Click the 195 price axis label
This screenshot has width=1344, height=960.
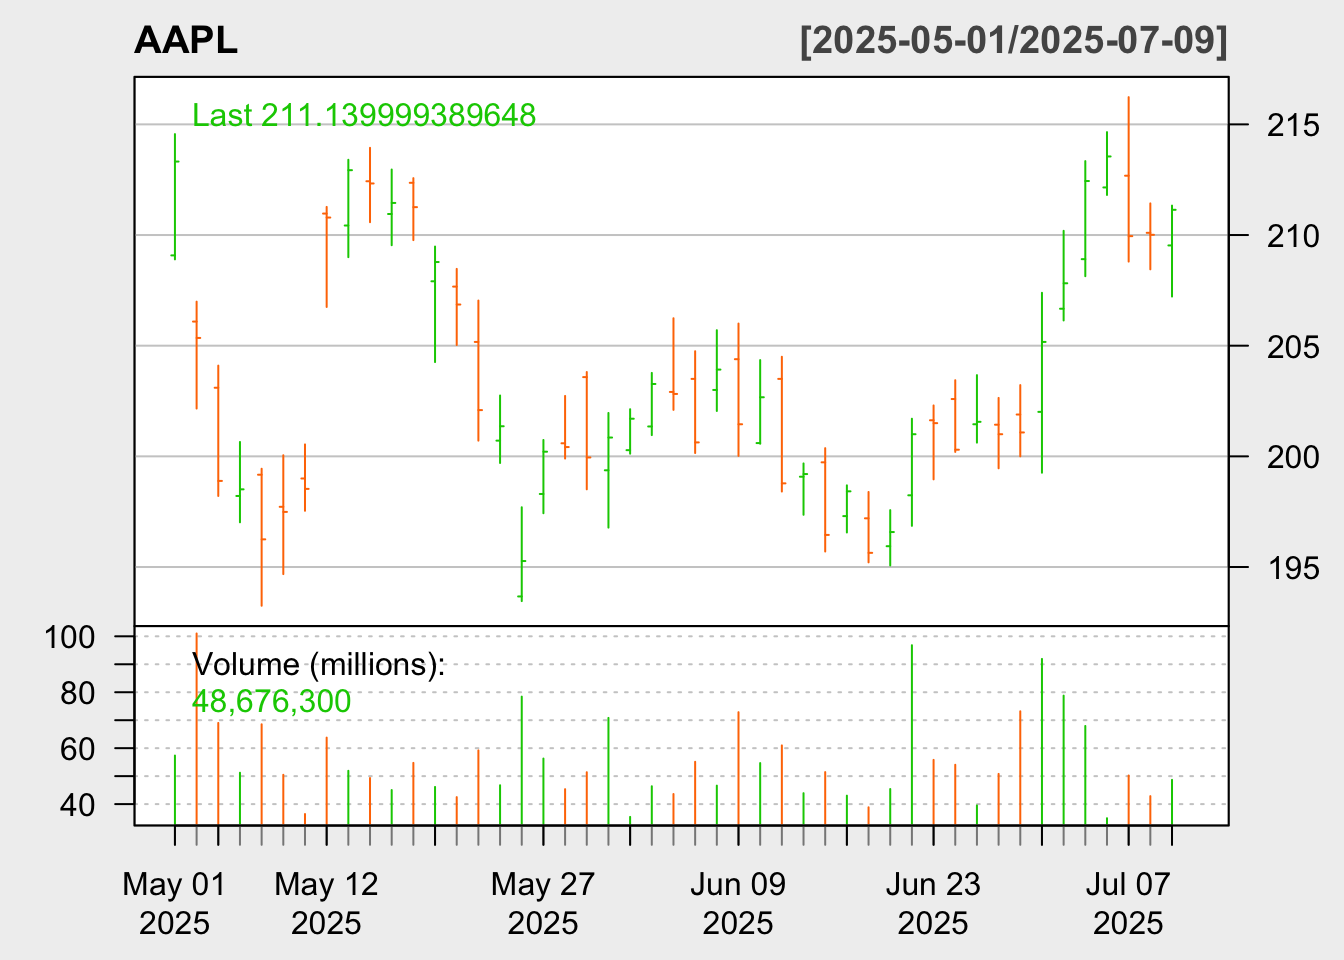pyautogui.click(x=1293, y=568)
